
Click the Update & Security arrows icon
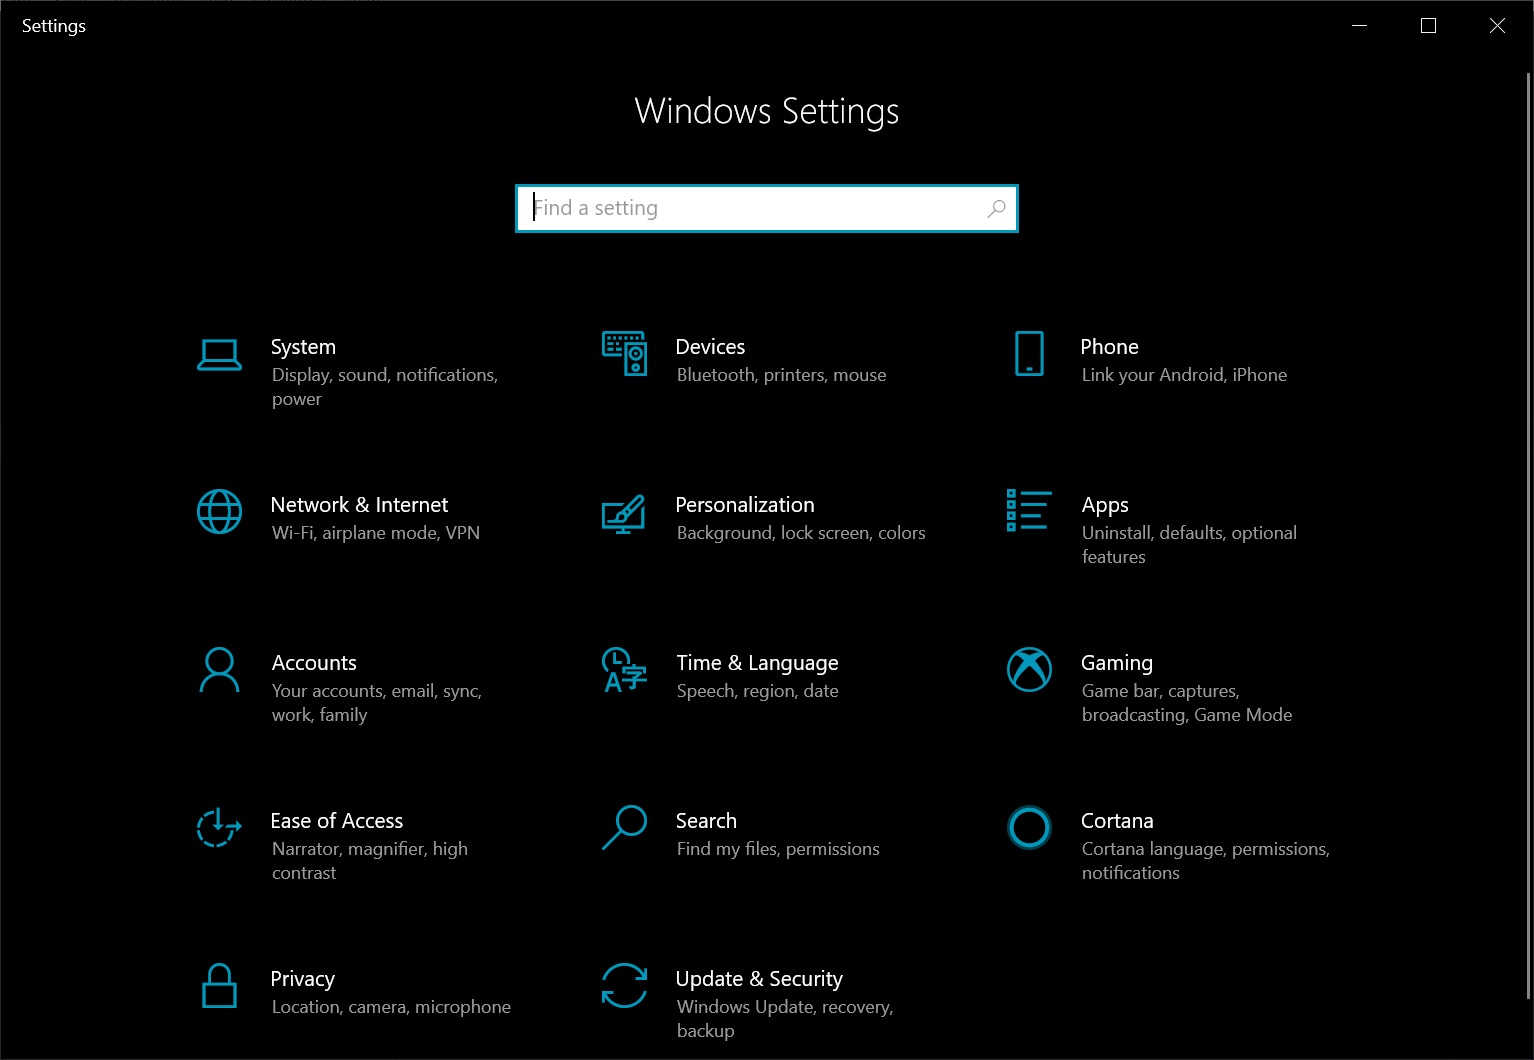click(624, 986)
